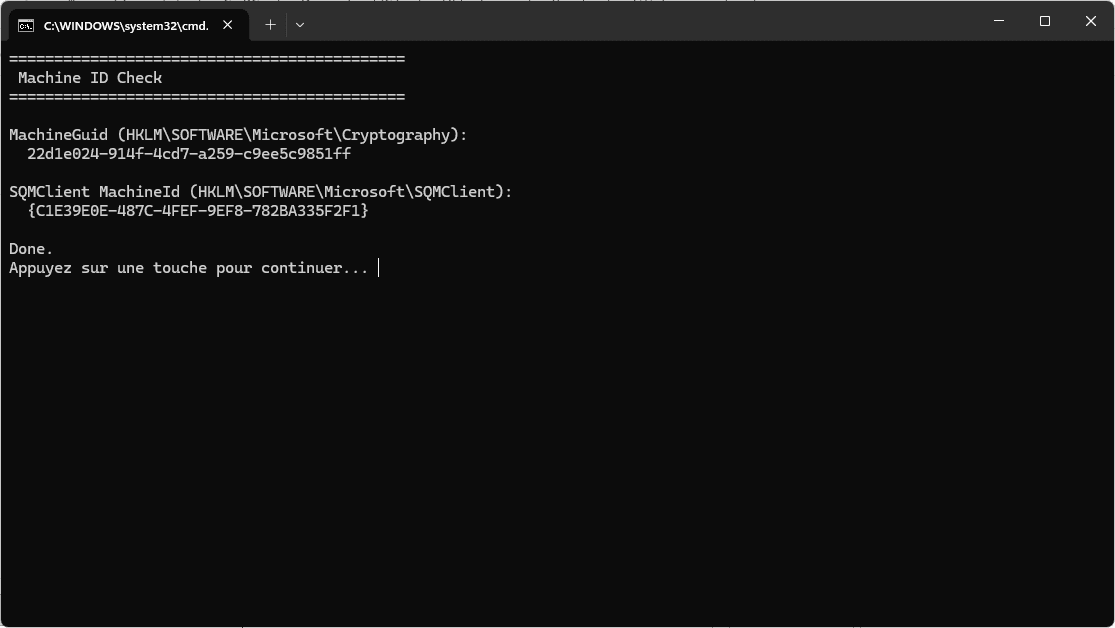Click the machine ID value starting with {C1E39E0E

(x=198, y=211)
